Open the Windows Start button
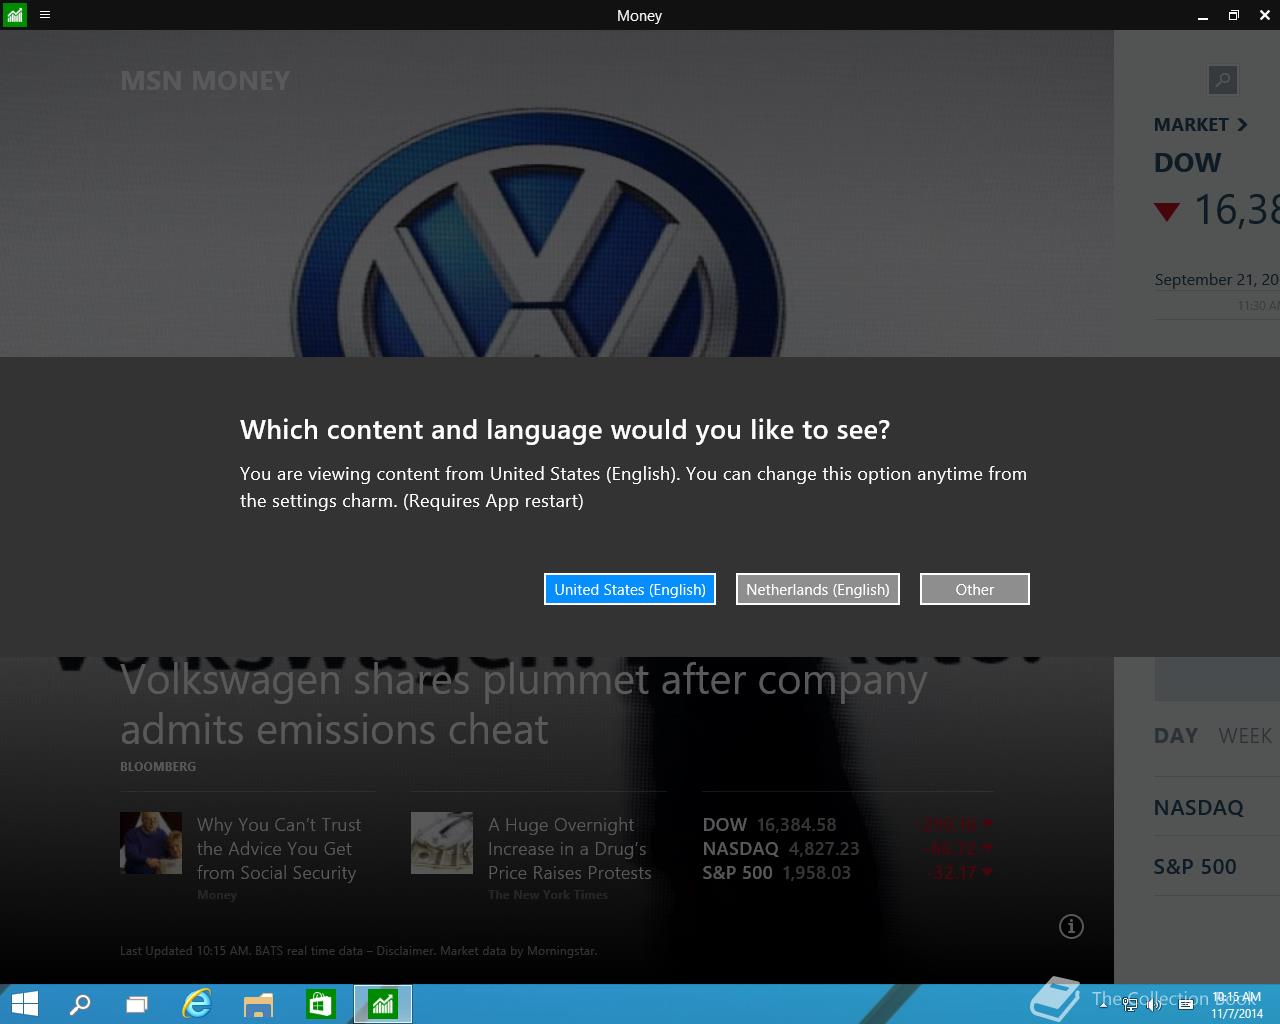This screenshot has width=1280, height=1024. coord(24,1004)
